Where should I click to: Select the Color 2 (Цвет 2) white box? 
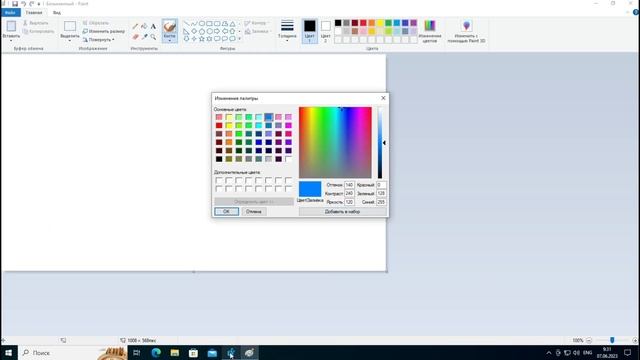click(326, 26)
